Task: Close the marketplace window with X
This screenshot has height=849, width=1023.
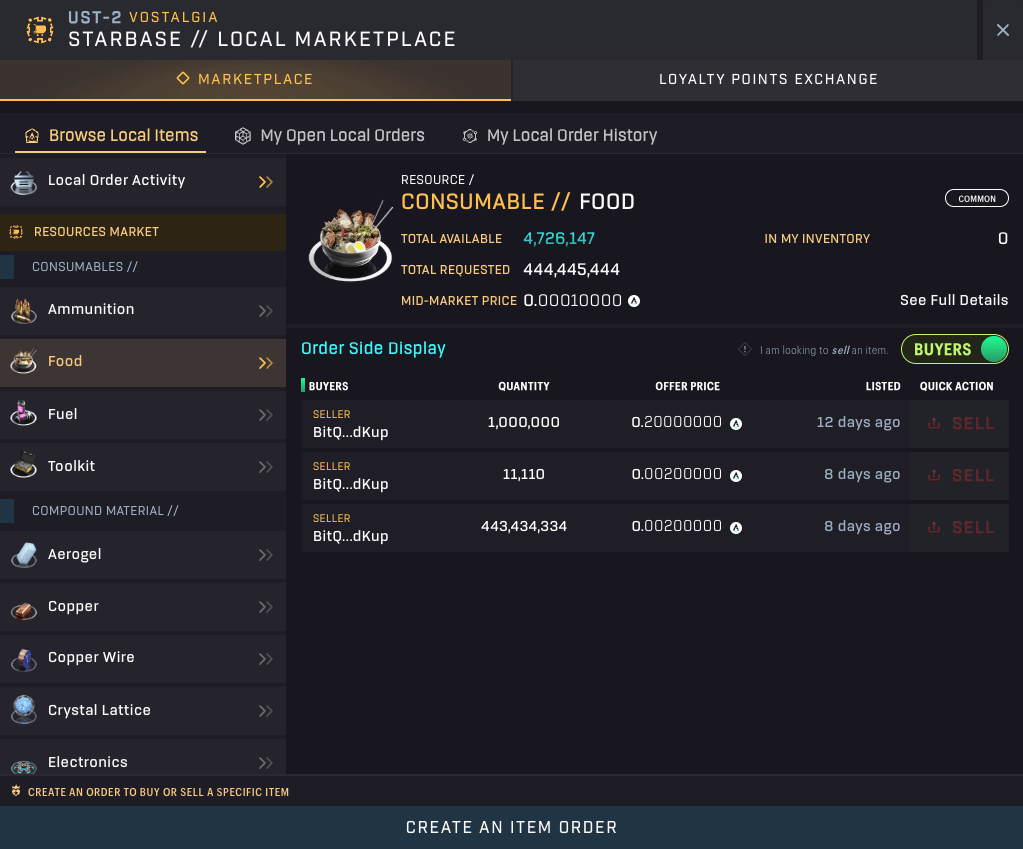Action: (1003, 30)
